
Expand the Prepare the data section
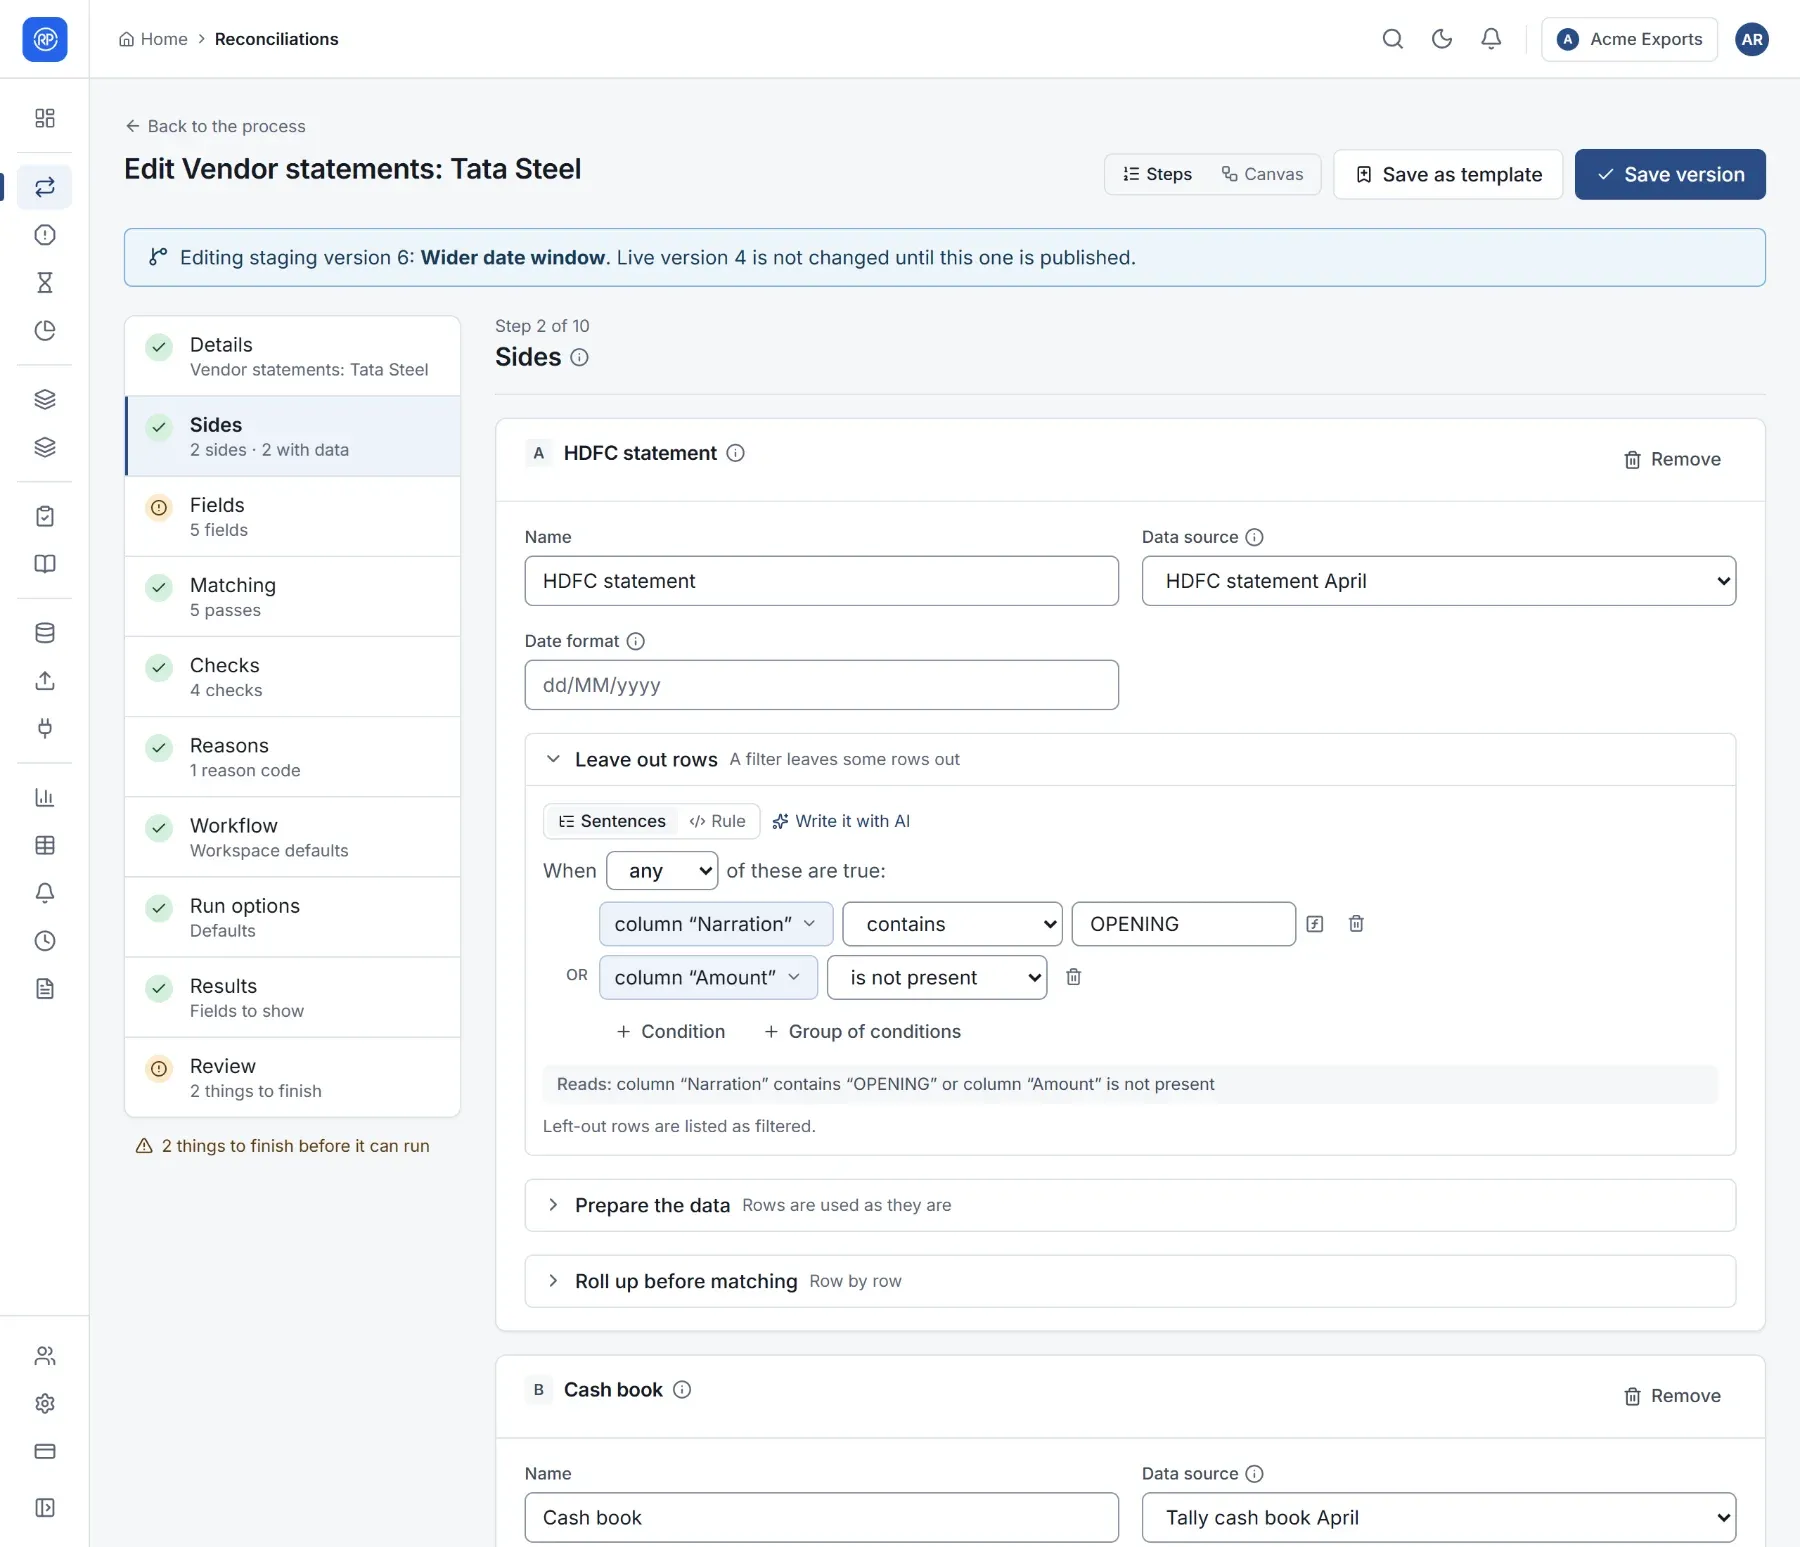1130,1205
